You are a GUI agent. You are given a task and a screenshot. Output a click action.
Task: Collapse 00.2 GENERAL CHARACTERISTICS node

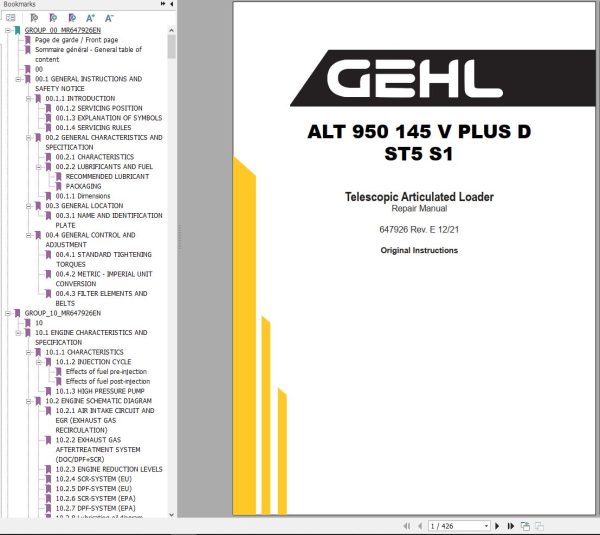28,138
